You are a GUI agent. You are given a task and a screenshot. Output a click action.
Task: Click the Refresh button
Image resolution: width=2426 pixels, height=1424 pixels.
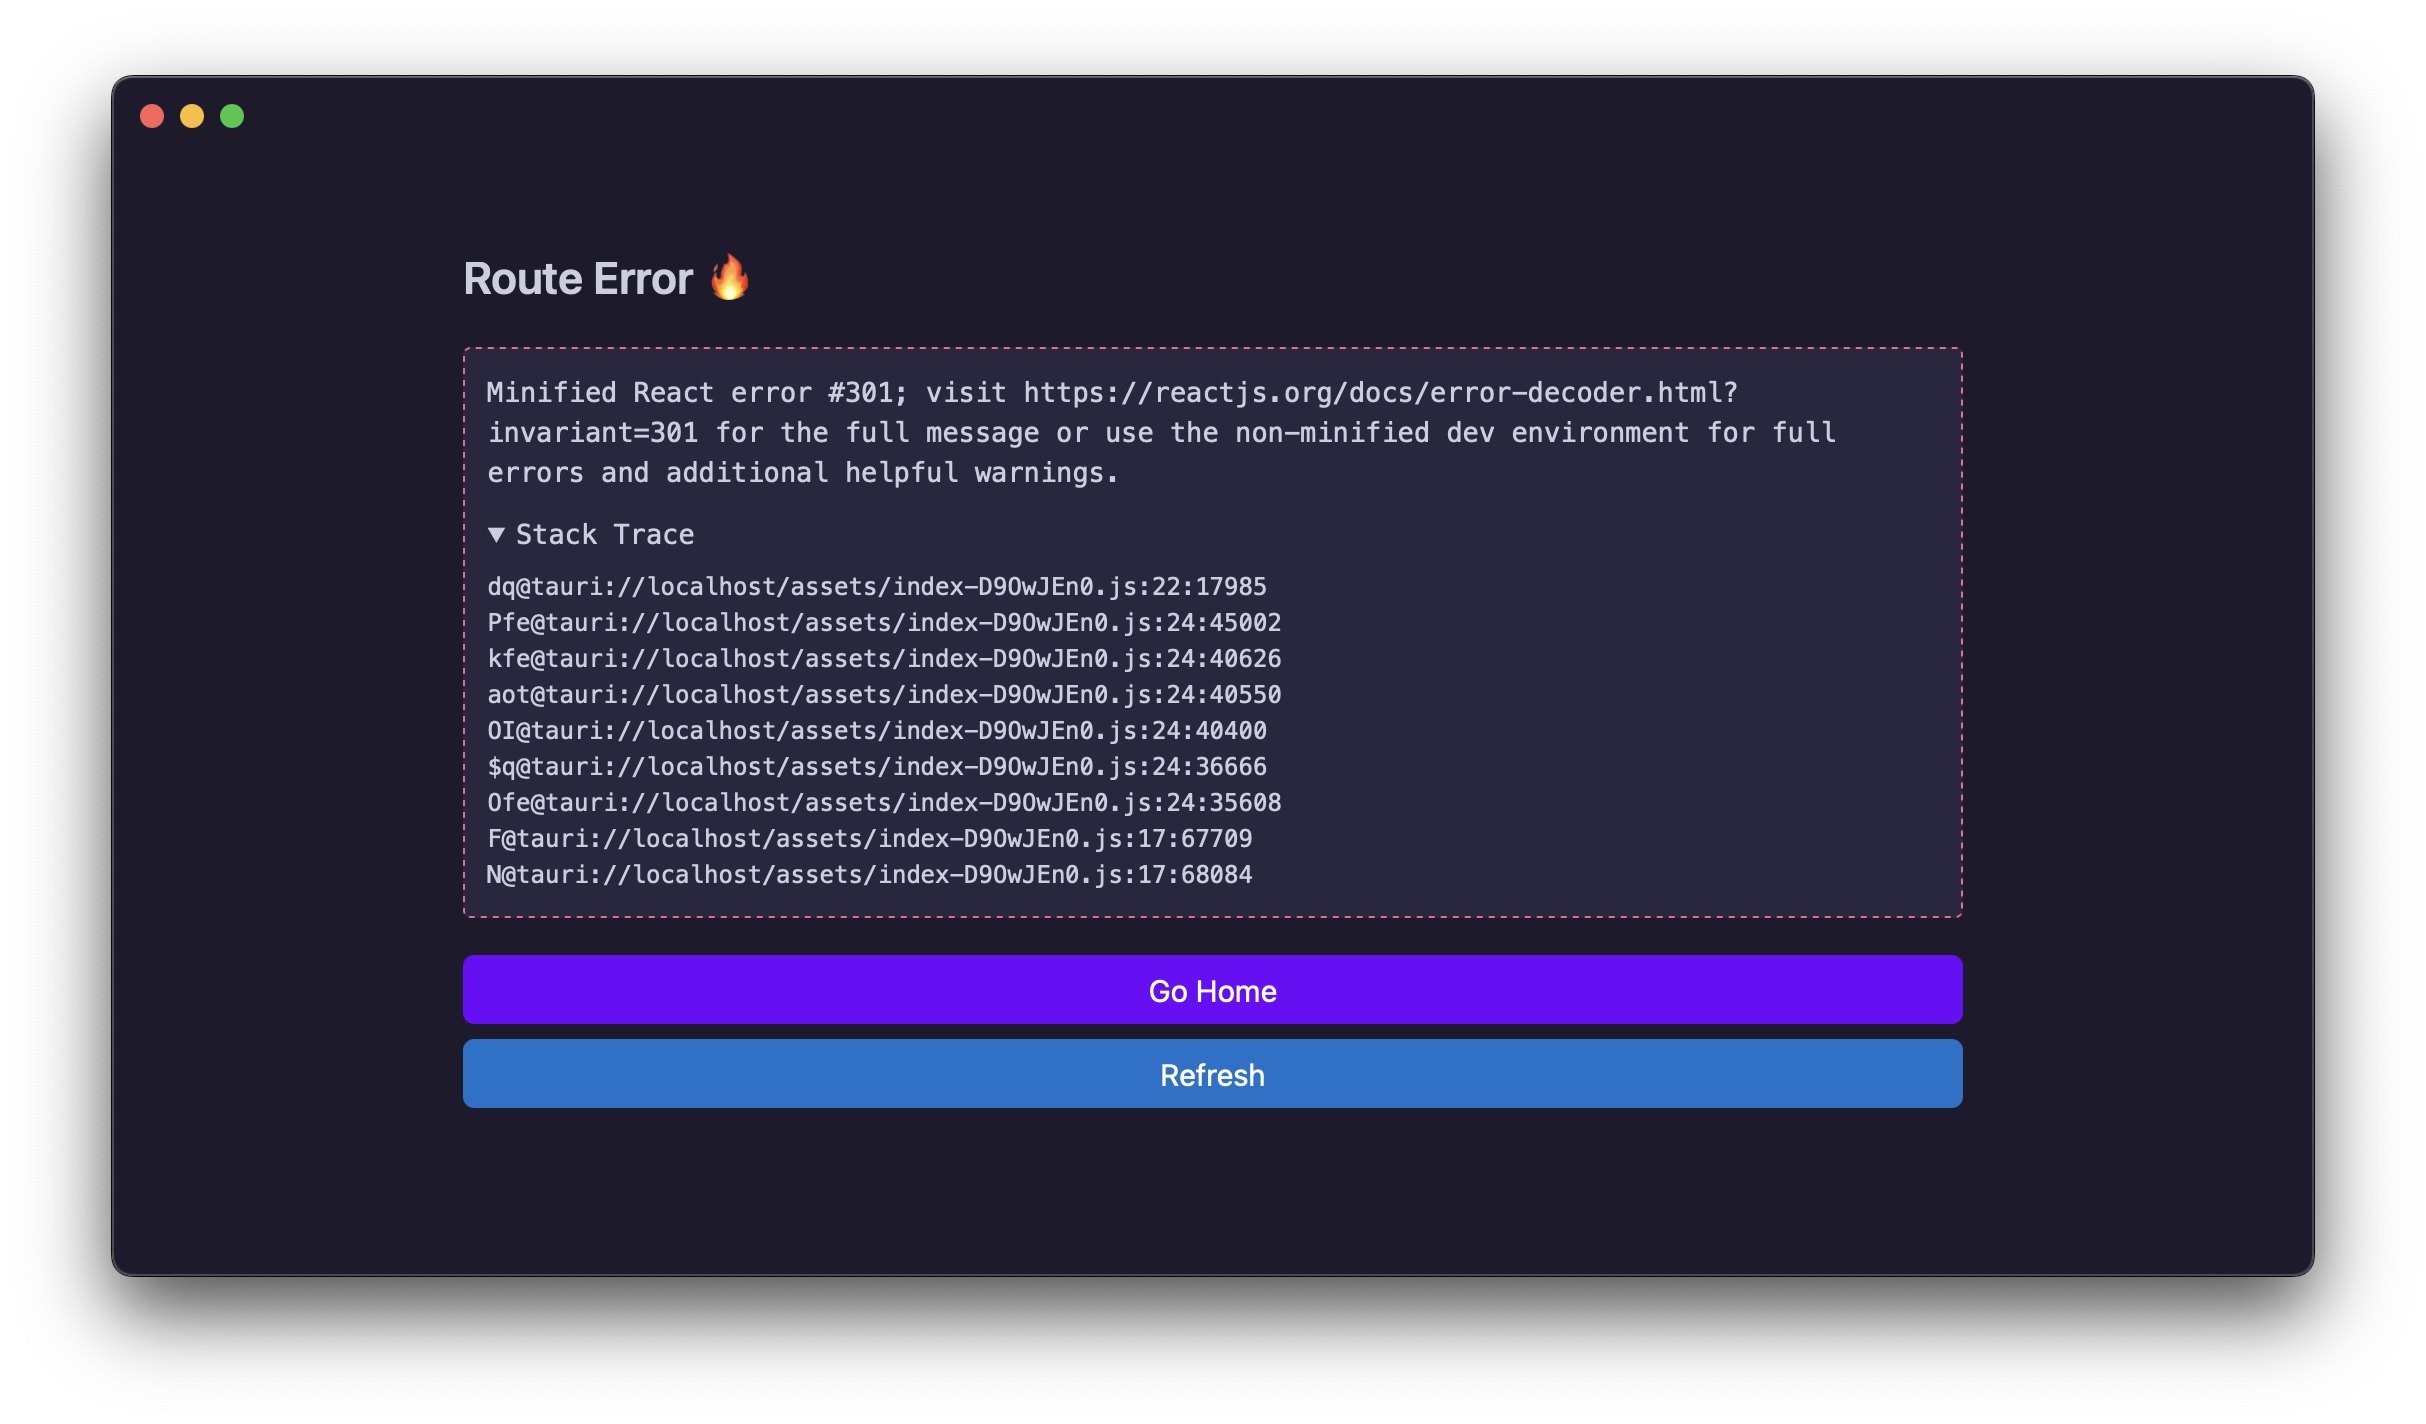tap(1212, 1074)
